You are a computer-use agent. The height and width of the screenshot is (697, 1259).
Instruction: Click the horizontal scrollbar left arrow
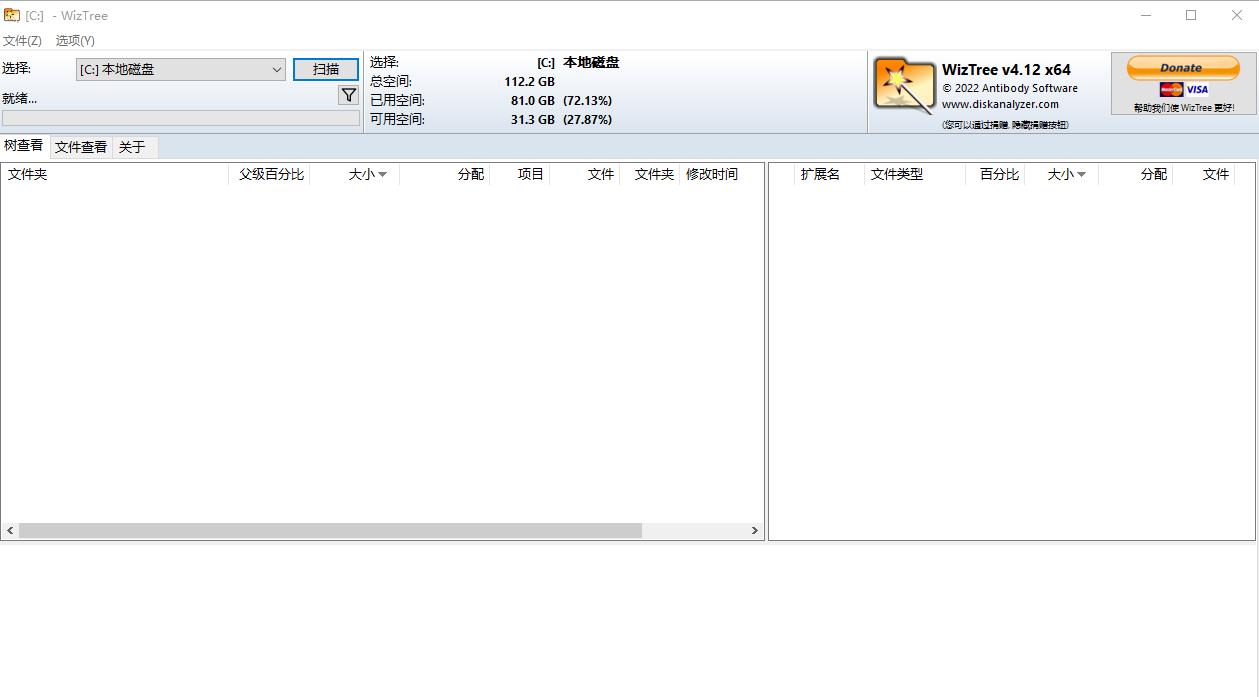pyautogui.click(x=10, y=531)
